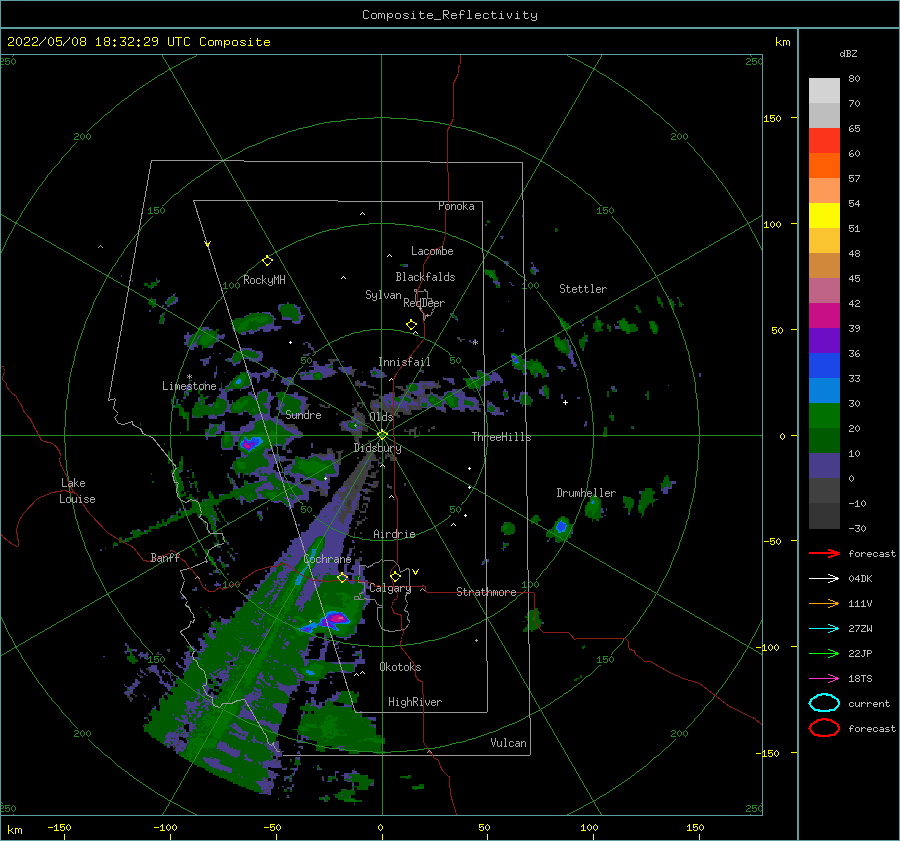Select the magenta swatch at 39 dBZ
This screenshot has height=841, width=900.
click(824, 315)
